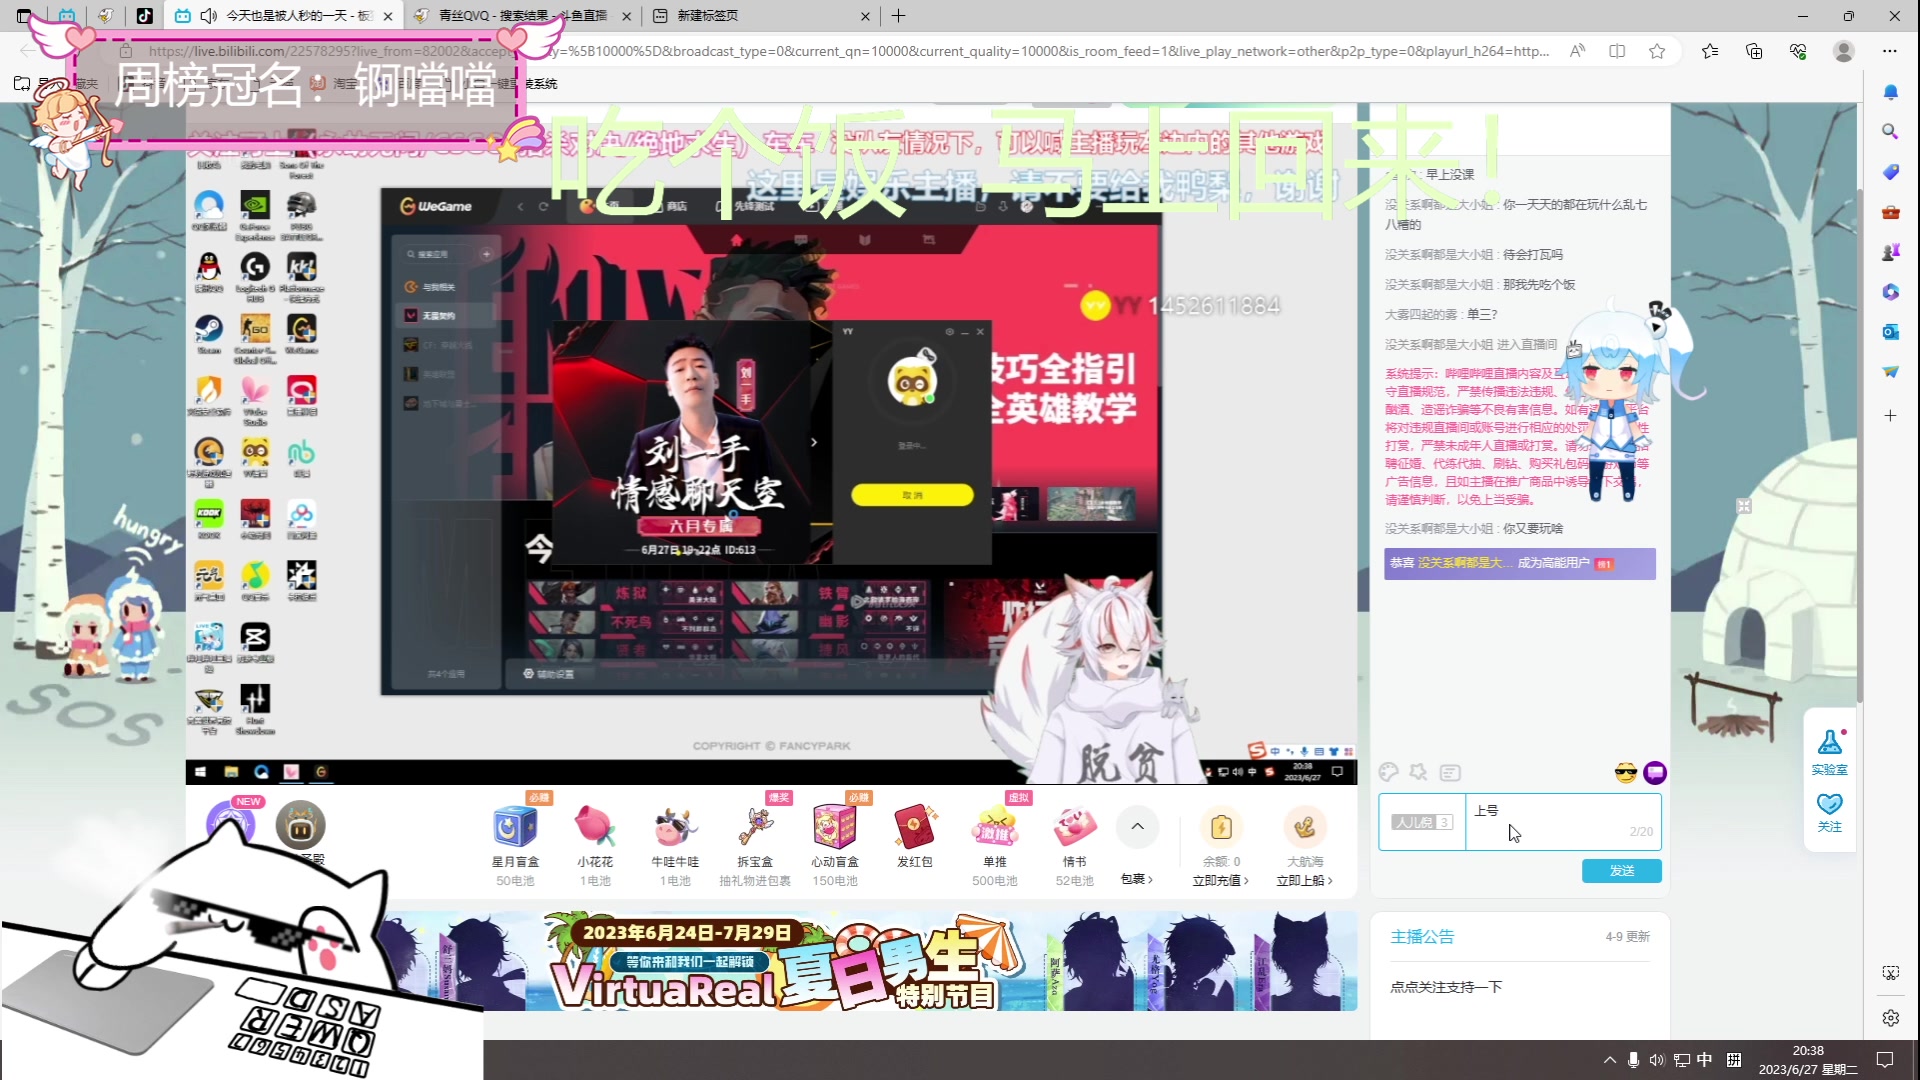The image size is (1920, 1080).
Task: Switch input language 中 indicator
Action: coord(1705,1060)
